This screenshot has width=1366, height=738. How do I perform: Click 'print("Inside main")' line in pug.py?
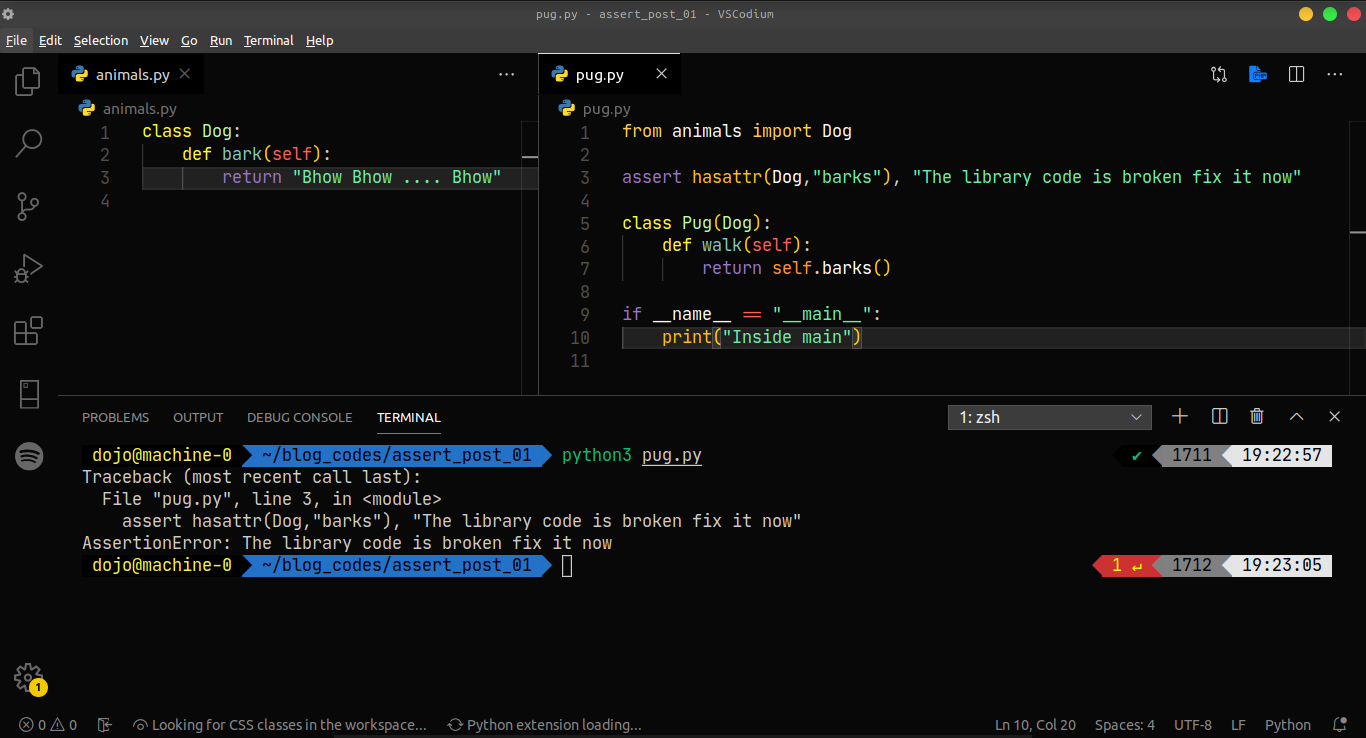point(761,337)
